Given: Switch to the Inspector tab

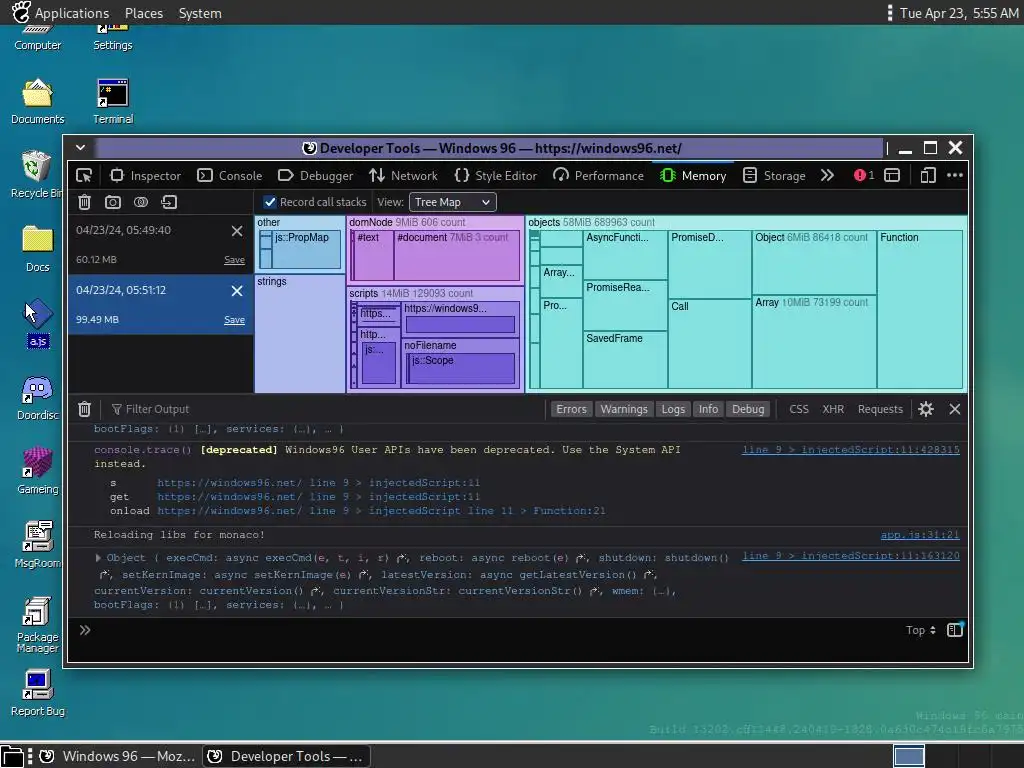Looking at the screenshot, I should (x=145, y=176).
